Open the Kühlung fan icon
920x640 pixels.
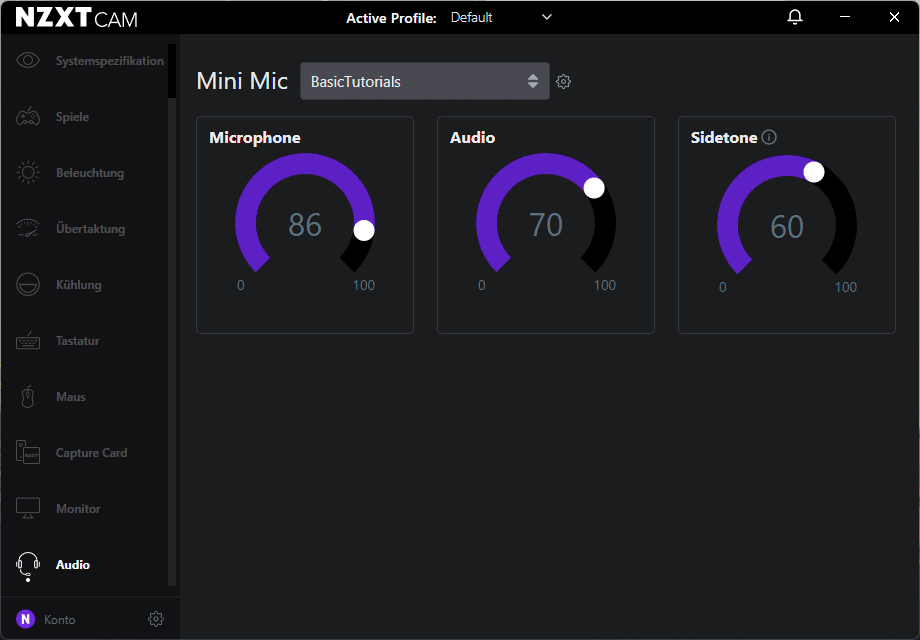pos(28,285)
